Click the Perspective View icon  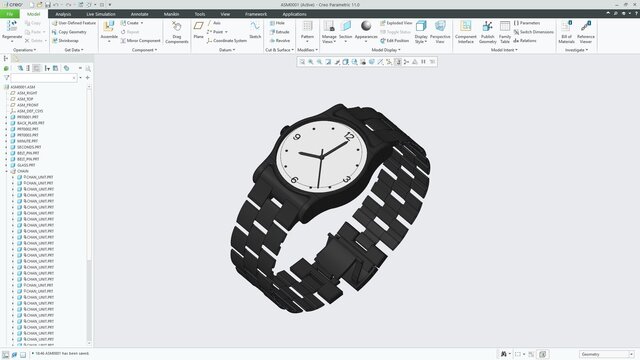[x=440, y=26]
